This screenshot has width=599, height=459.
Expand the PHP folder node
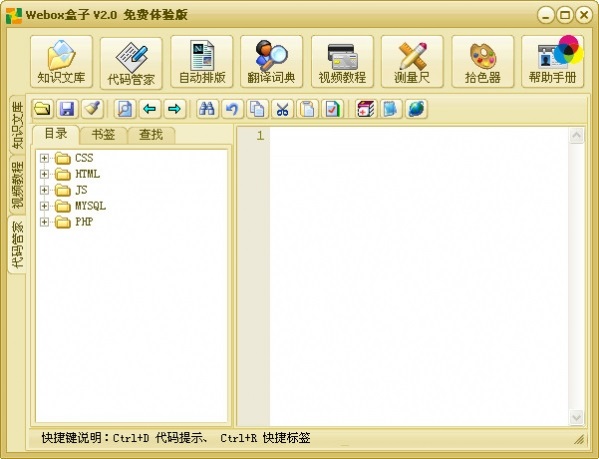point(44,222)
